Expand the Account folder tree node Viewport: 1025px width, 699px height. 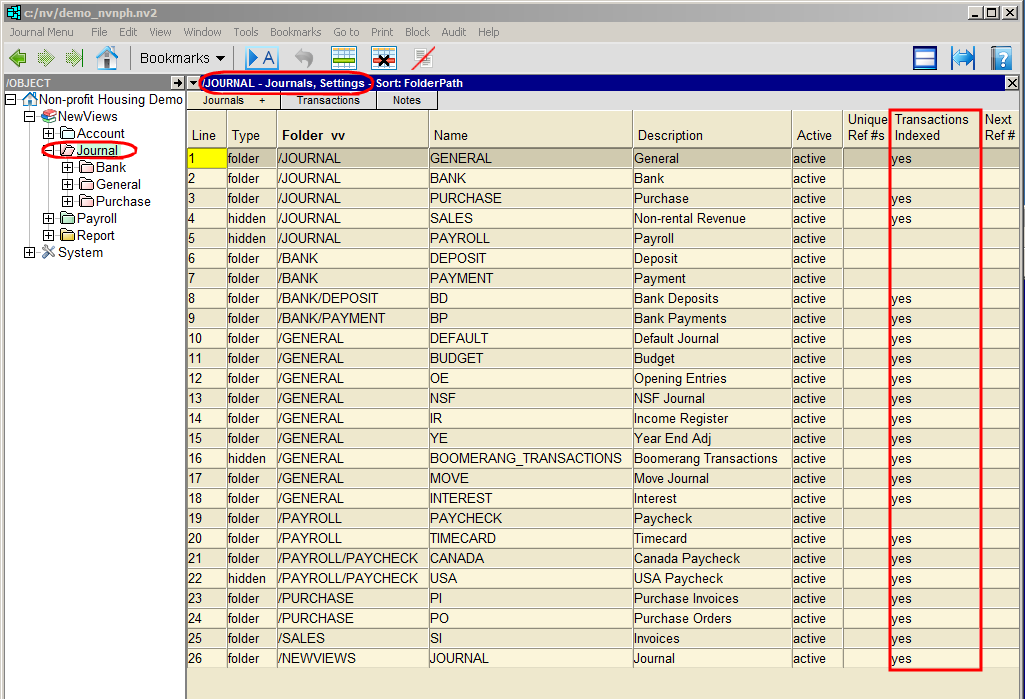48,134
